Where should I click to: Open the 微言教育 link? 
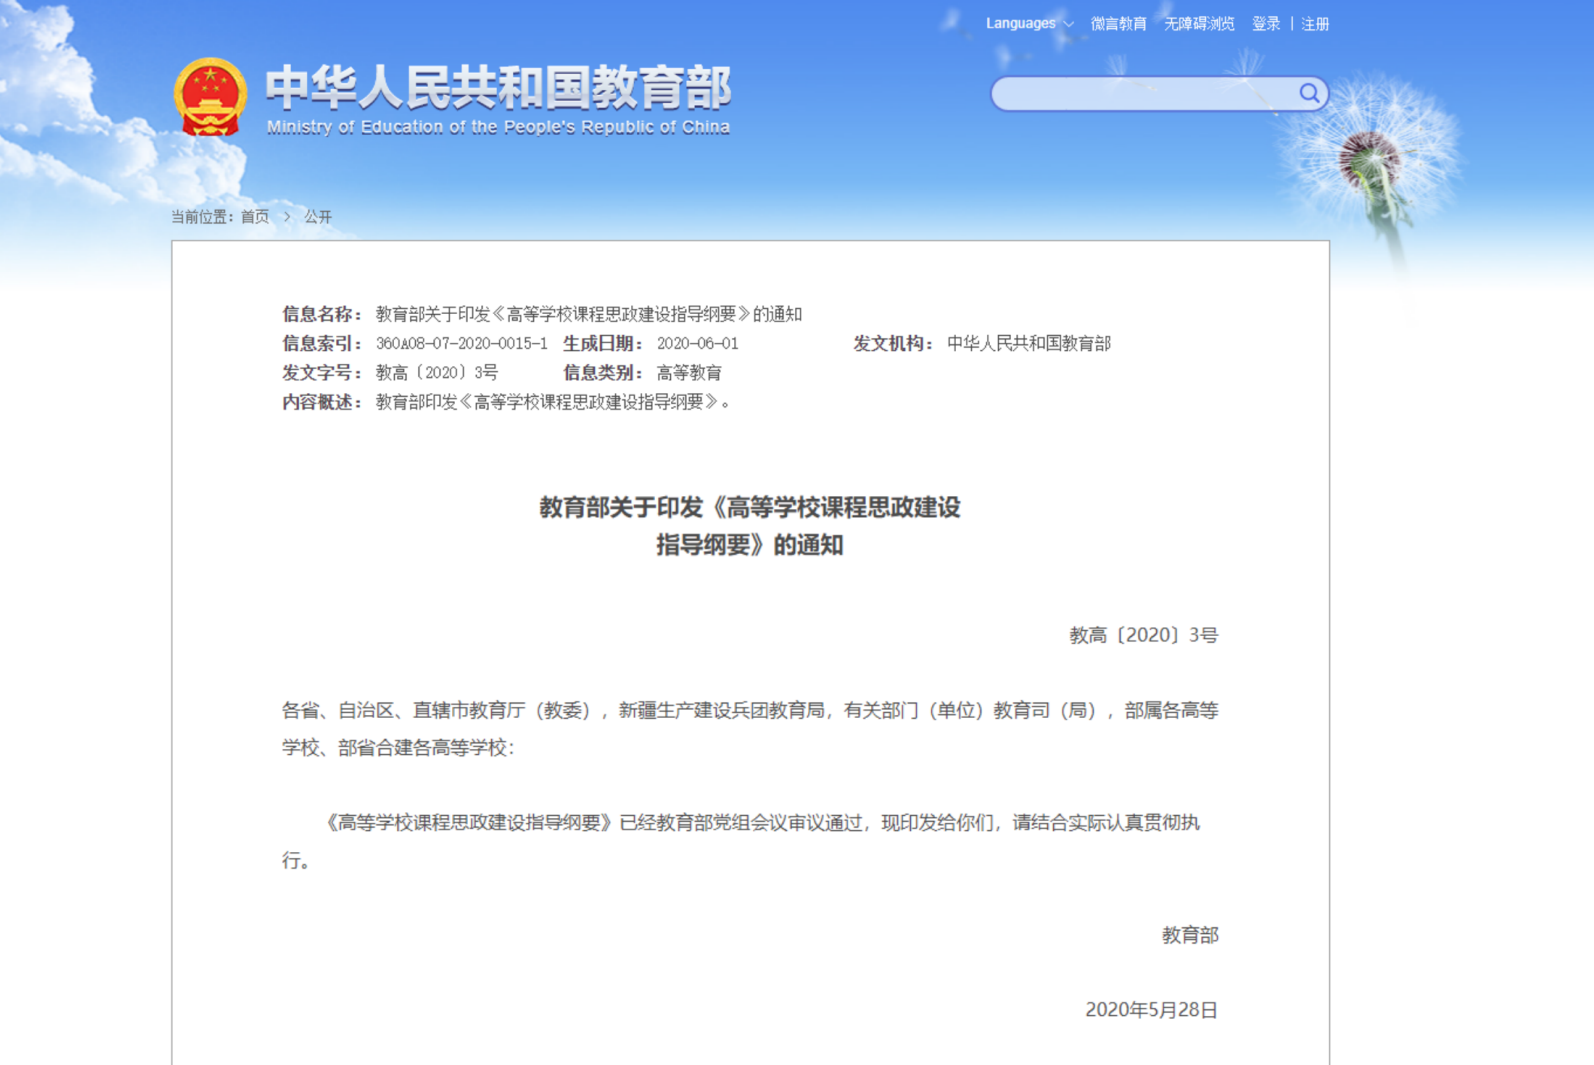tap(1118, 23)
